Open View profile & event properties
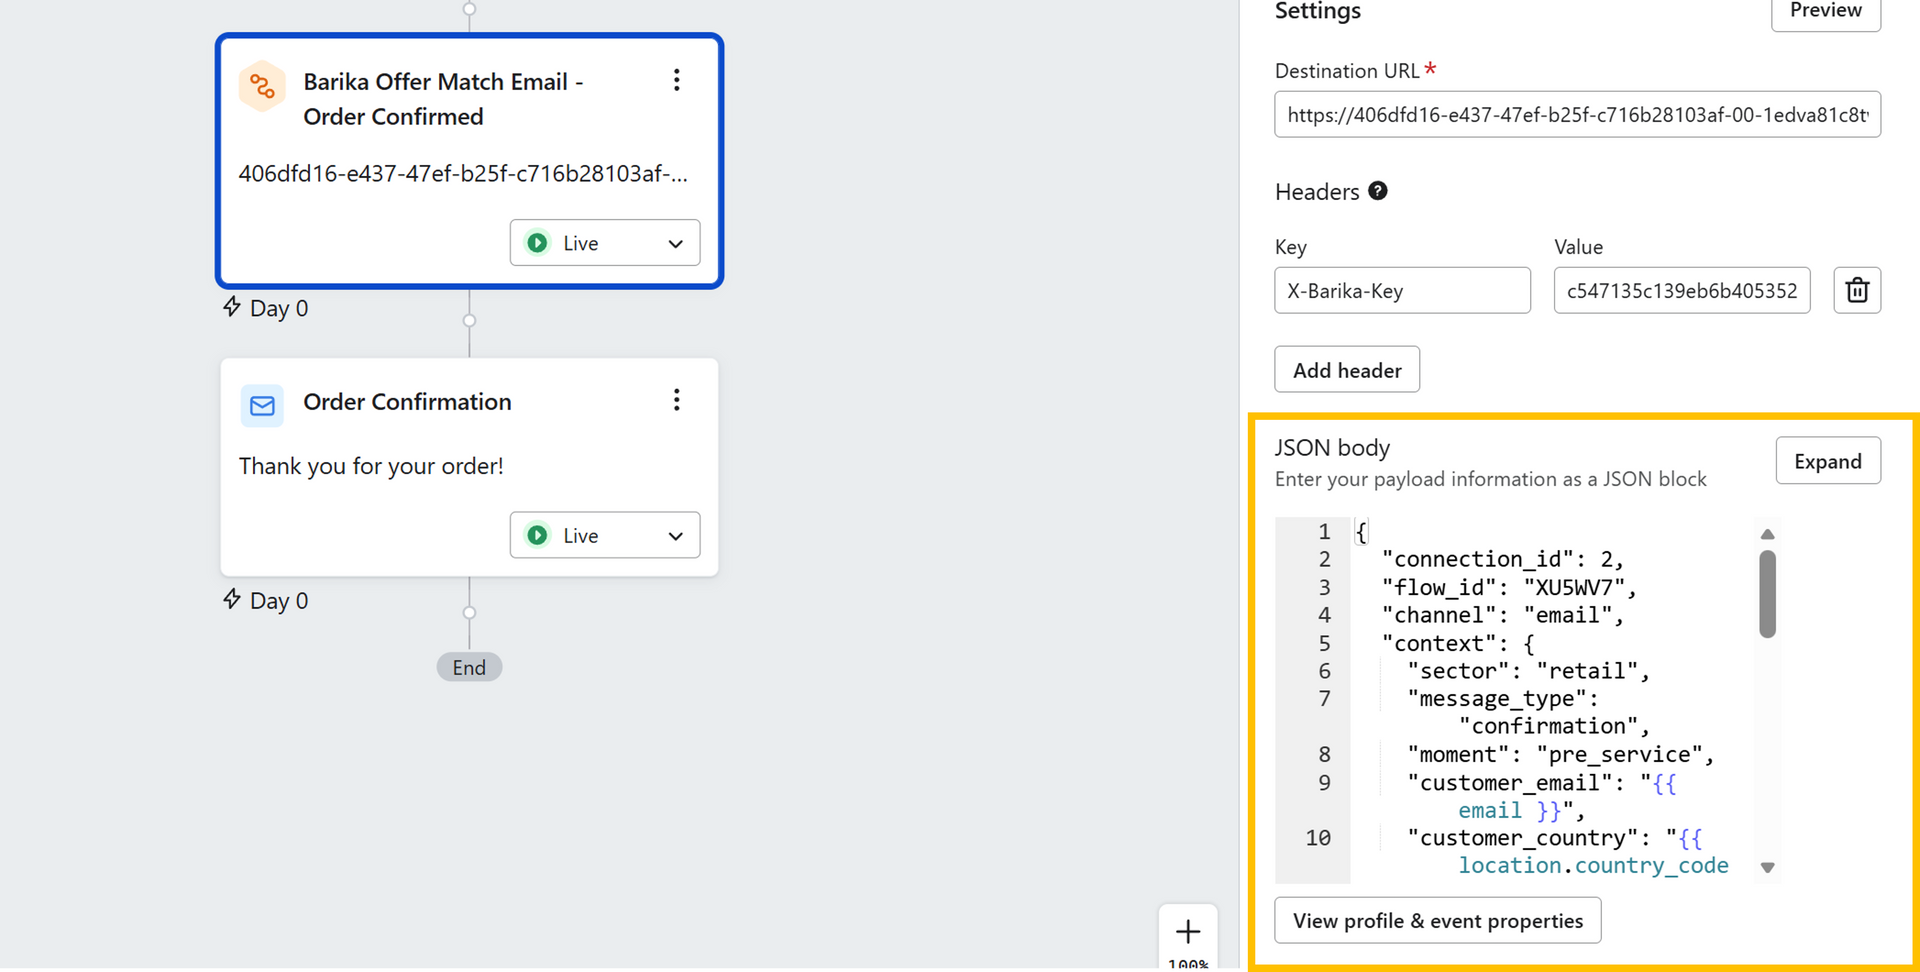Image resolution: width=1920 pixels, height=972 pixels. (1437, 920)
